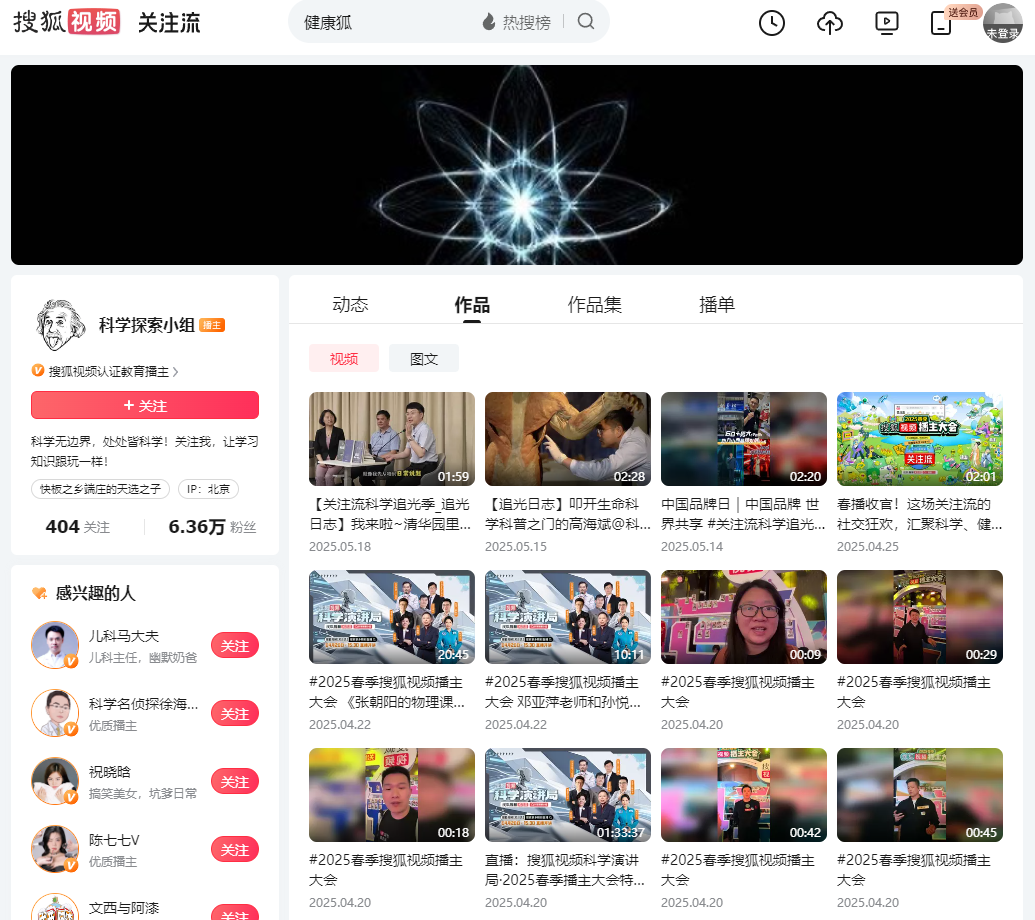1035x920 pixels.
Task: Click the IP：北京 tag
Action: click(x=208, y=489)
